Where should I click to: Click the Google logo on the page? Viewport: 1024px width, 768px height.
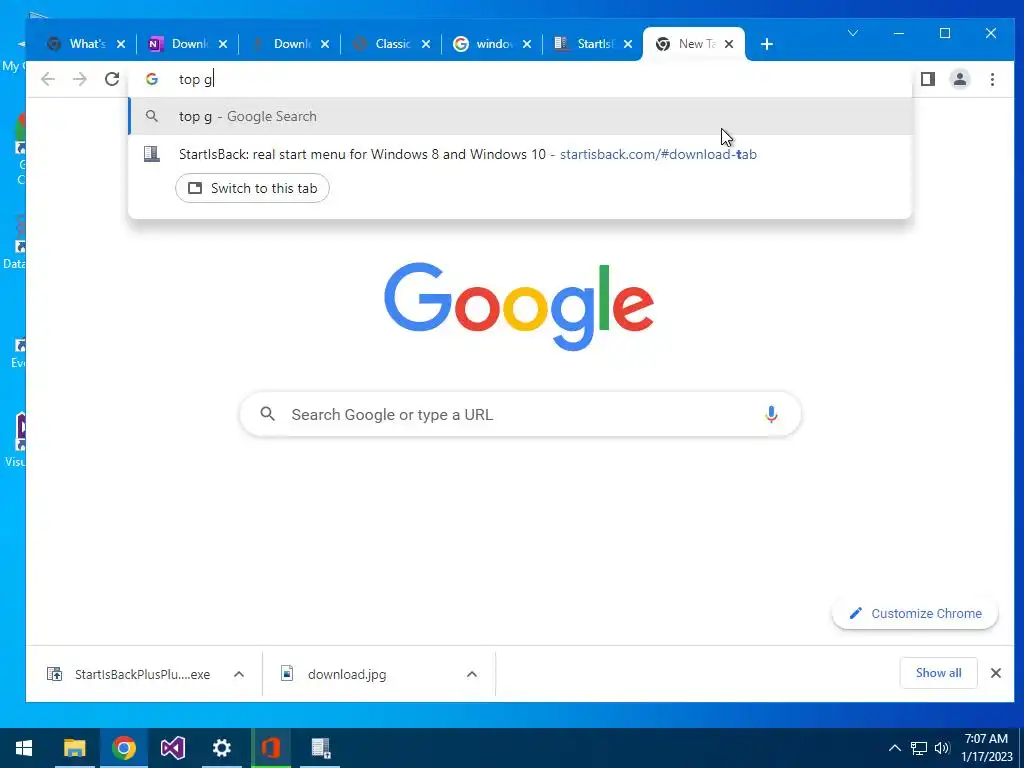(519, 306)
